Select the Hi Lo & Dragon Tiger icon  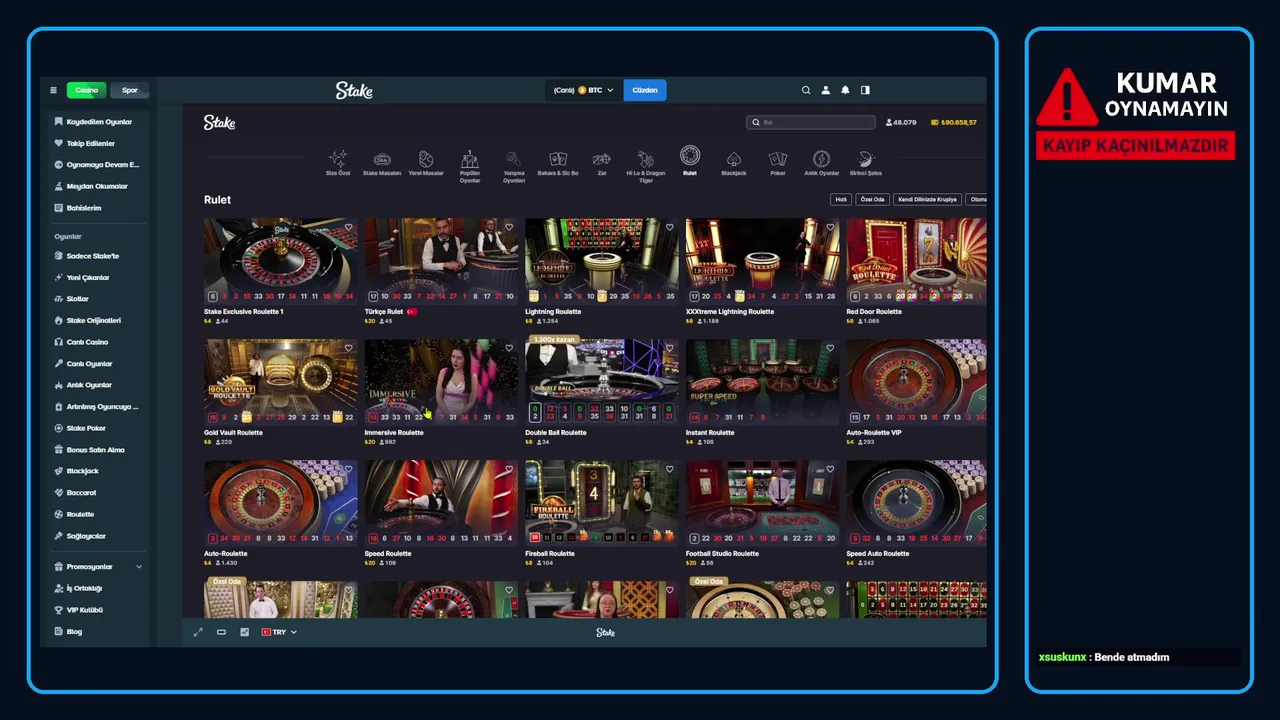click(646, 158)
